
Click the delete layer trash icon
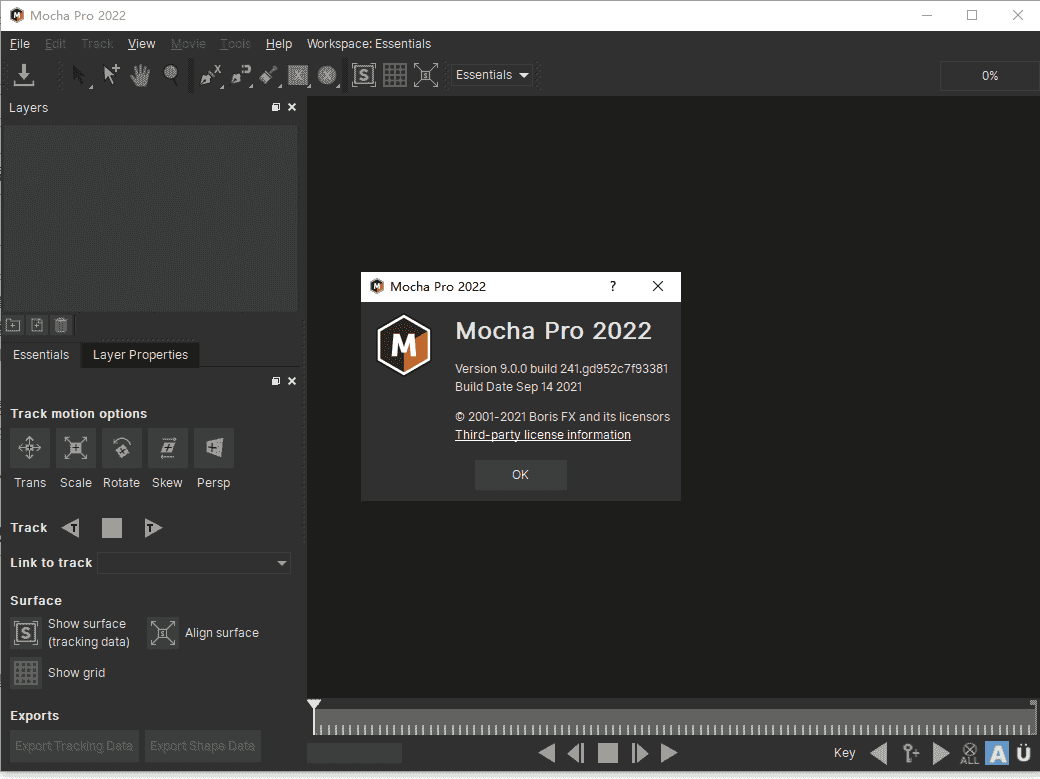tap(61, 325)
